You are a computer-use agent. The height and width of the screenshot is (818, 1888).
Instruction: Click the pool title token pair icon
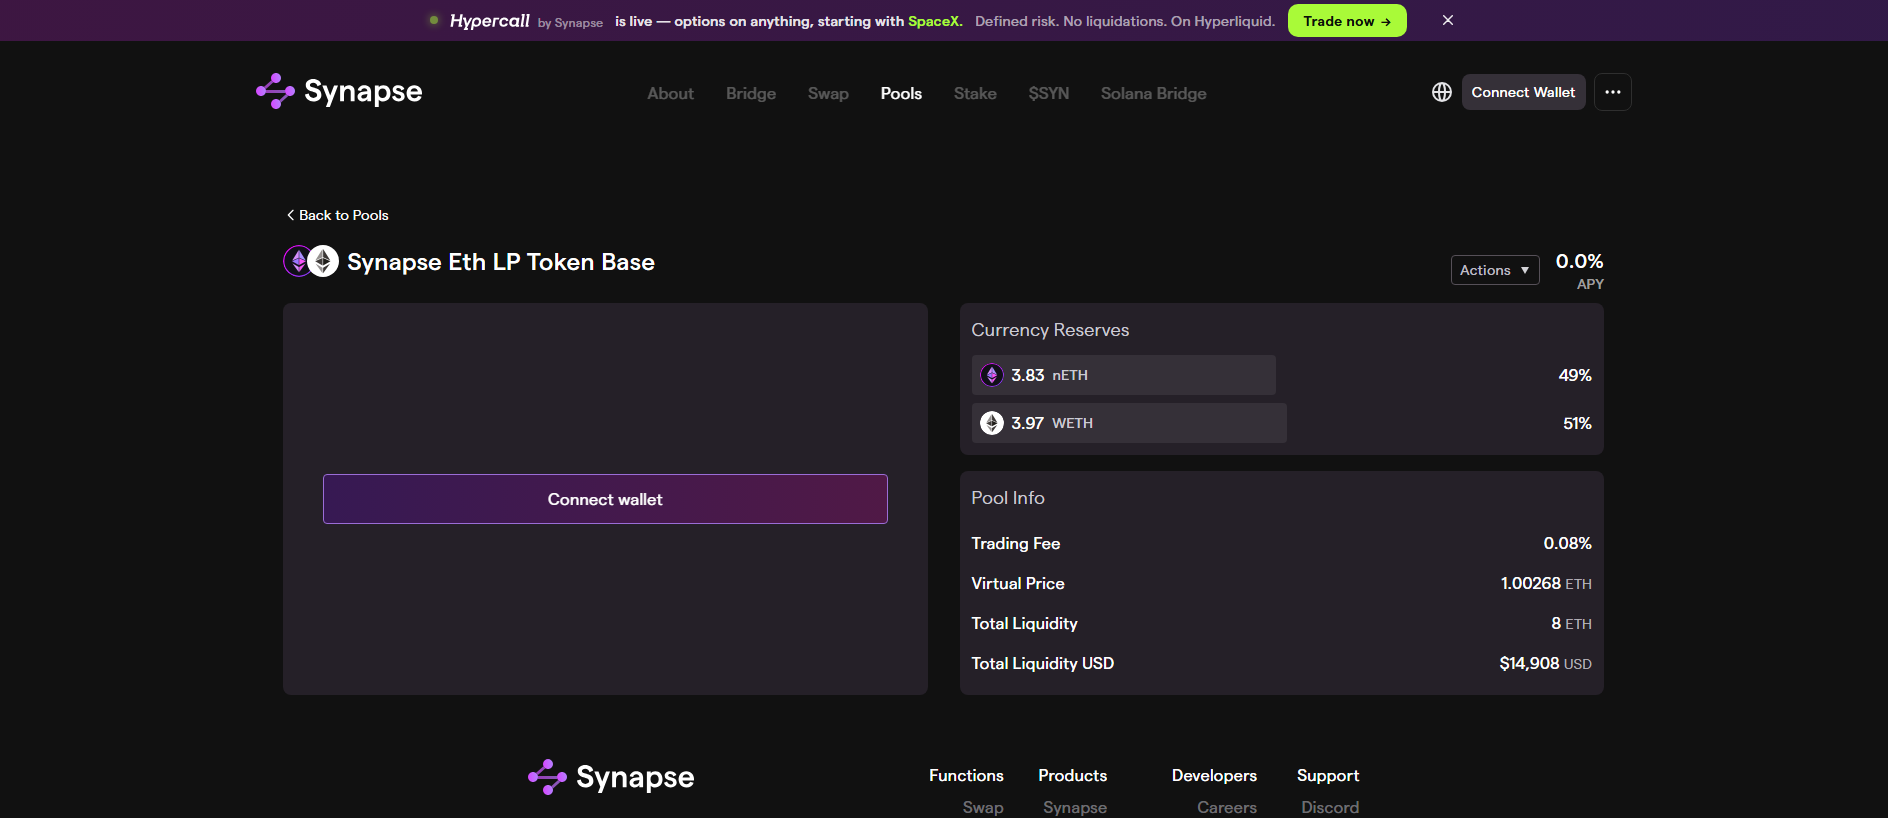click(x=311, y=261)
